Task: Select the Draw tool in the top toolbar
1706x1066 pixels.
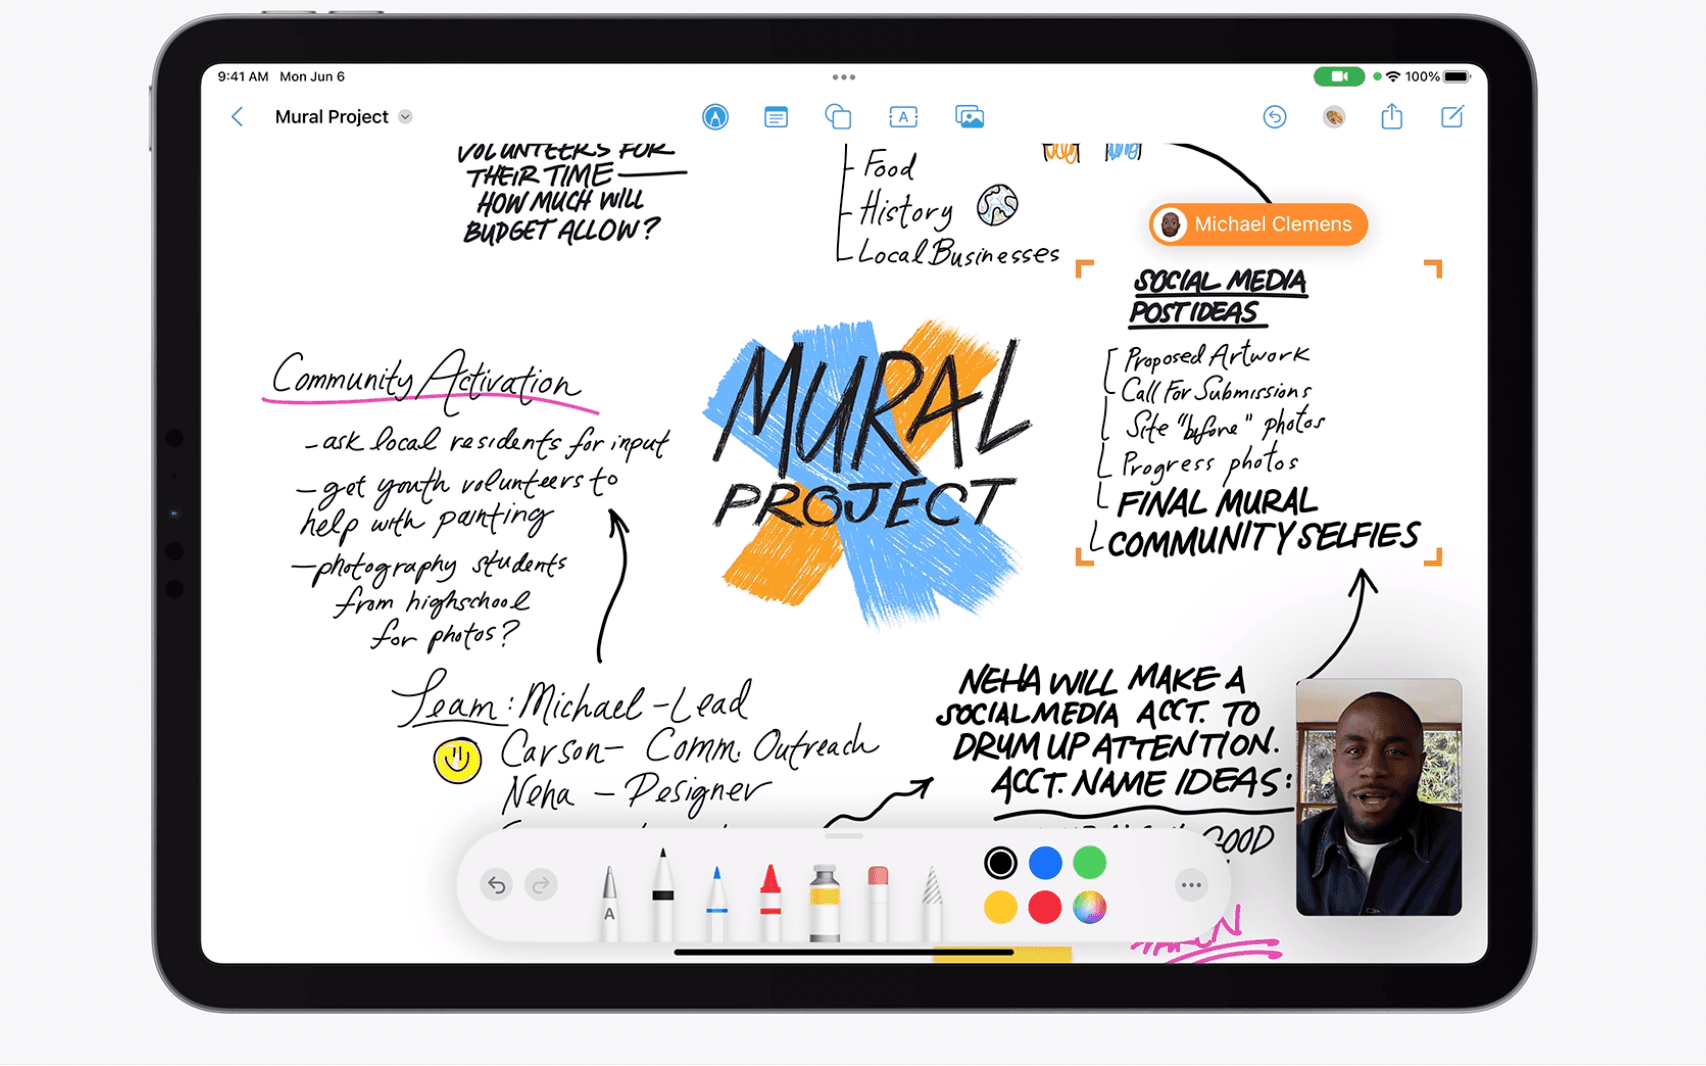Action: pyautogui.click(x=716, y=116)
